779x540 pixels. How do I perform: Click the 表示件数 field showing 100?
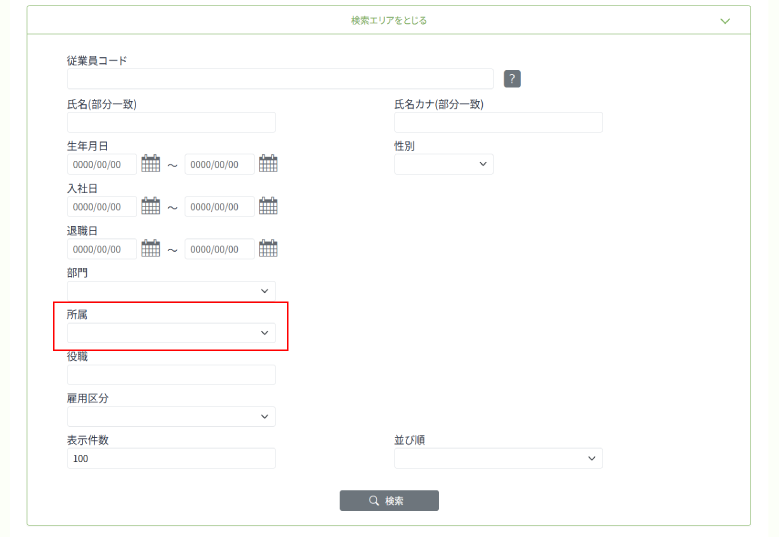(x=171, y=458)
